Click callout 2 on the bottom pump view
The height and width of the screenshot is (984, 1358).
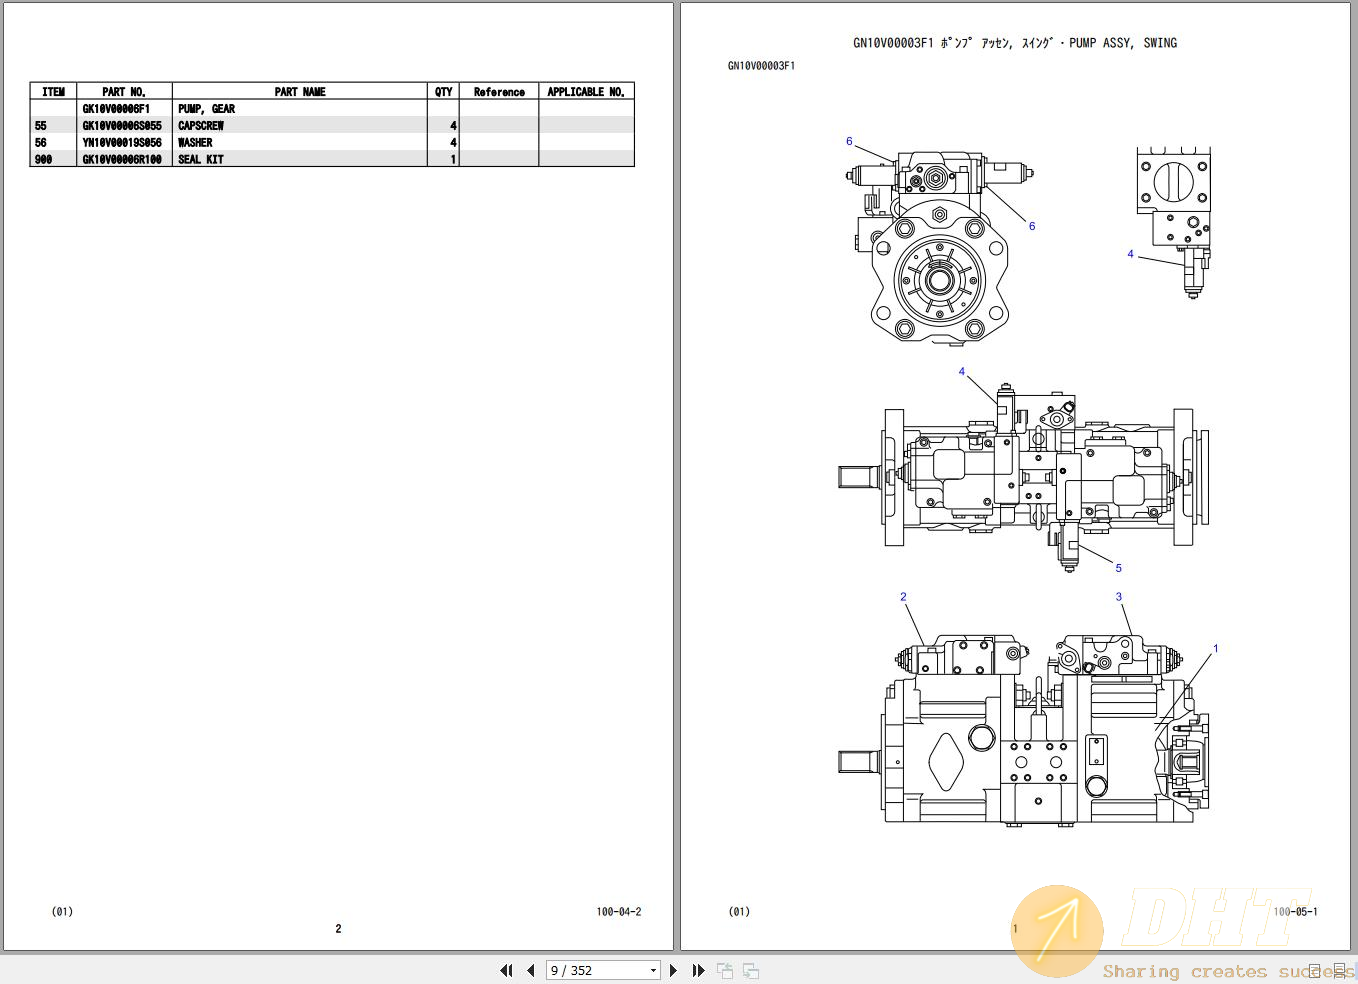pyautogui.click(x=903, y=596)
